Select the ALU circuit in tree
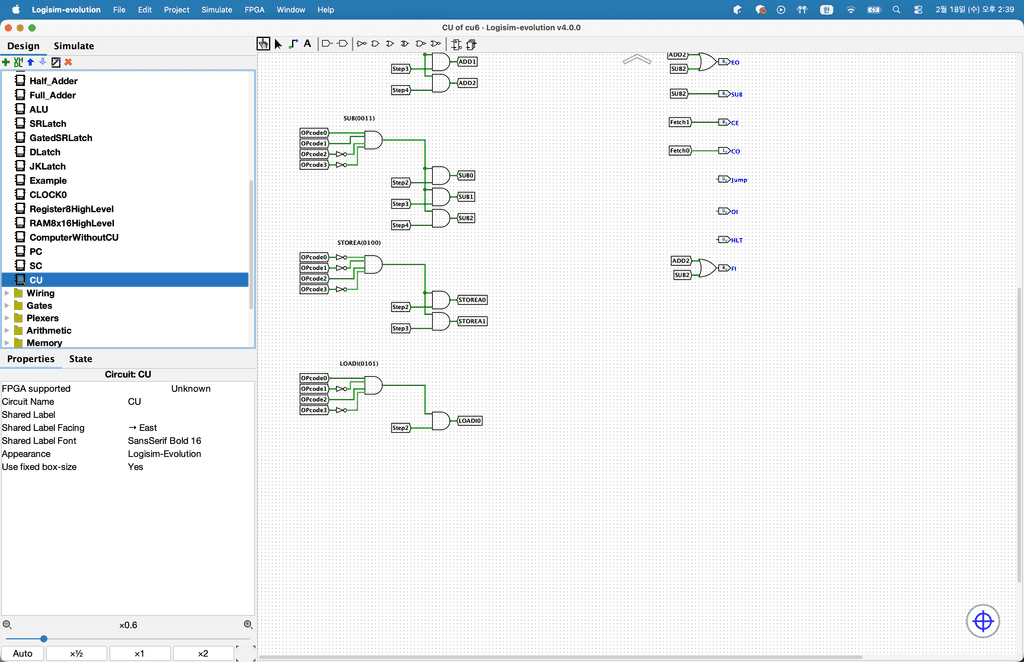 (x=38, y=109)
